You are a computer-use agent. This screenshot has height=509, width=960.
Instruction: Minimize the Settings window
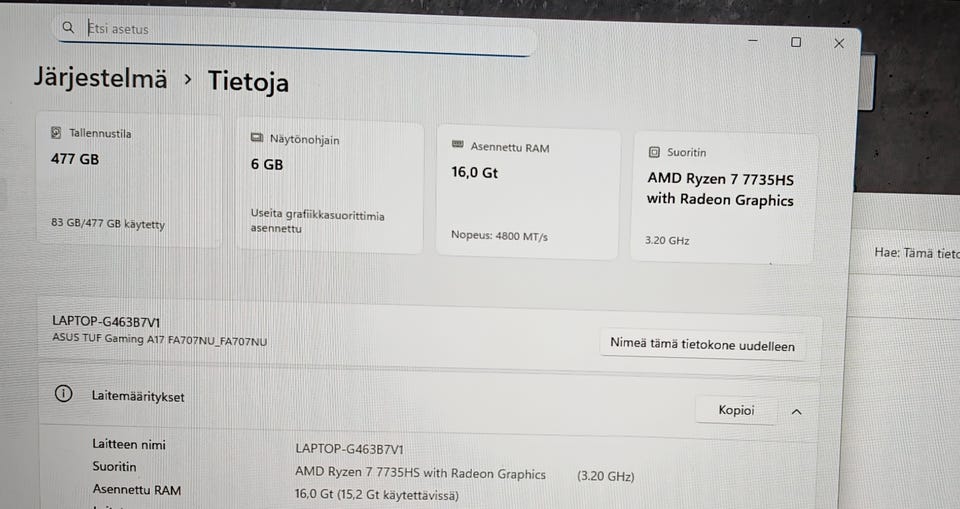click(x=753, y=40)
